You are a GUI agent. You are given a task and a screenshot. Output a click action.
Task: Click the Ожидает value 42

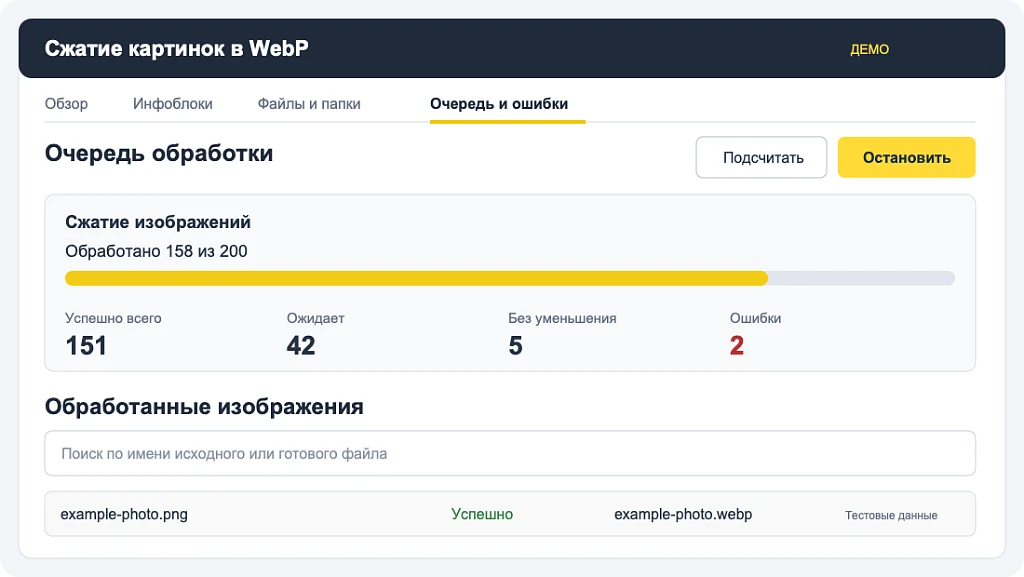pos(301,346)
